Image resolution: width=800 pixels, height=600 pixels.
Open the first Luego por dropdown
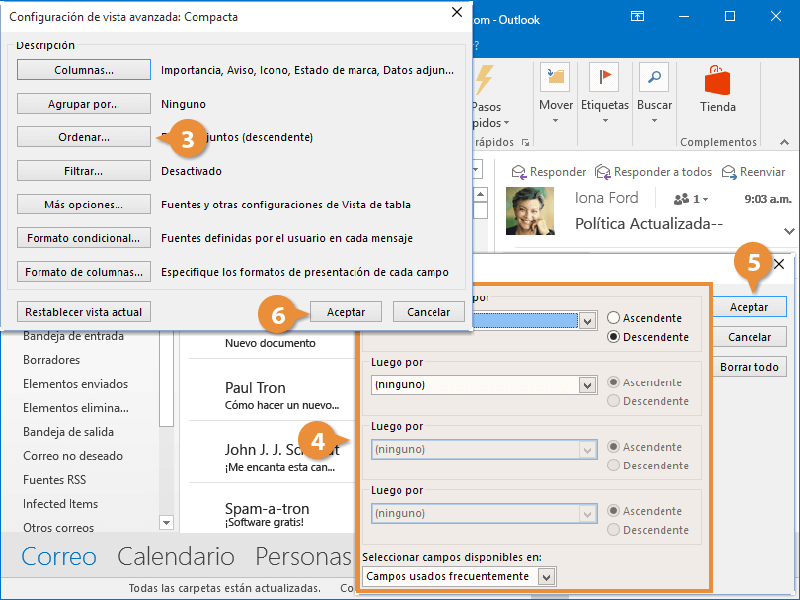587,384
